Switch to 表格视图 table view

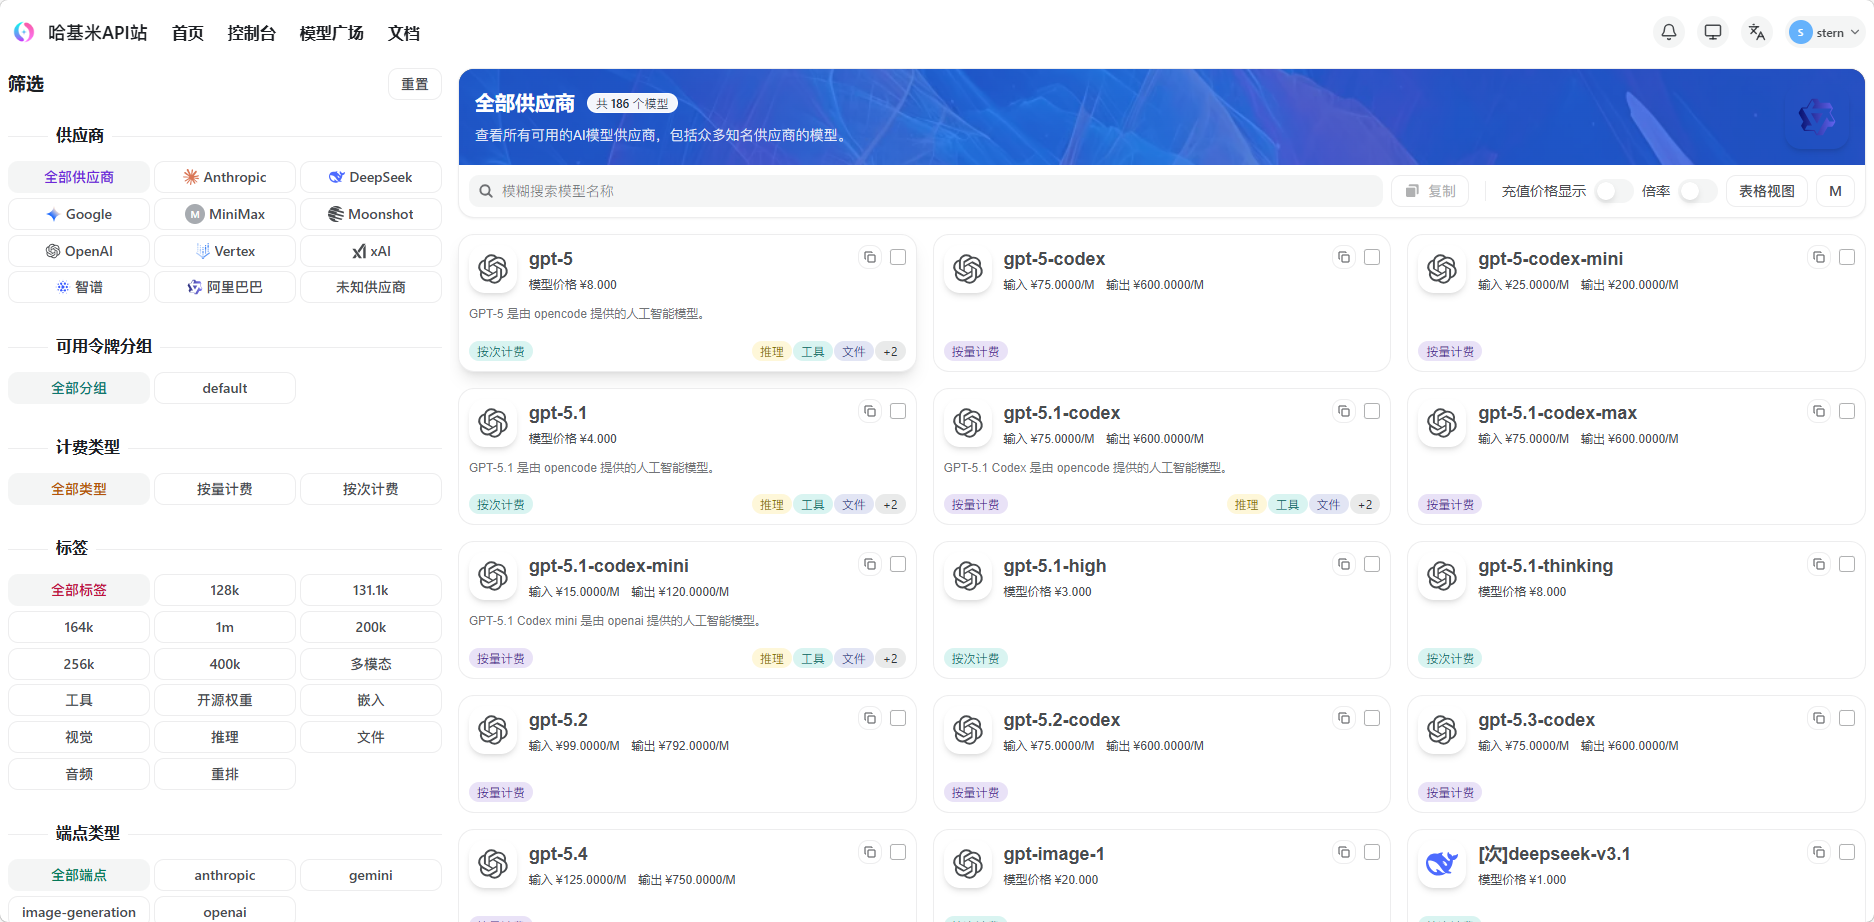click(x=1766, y=190)
